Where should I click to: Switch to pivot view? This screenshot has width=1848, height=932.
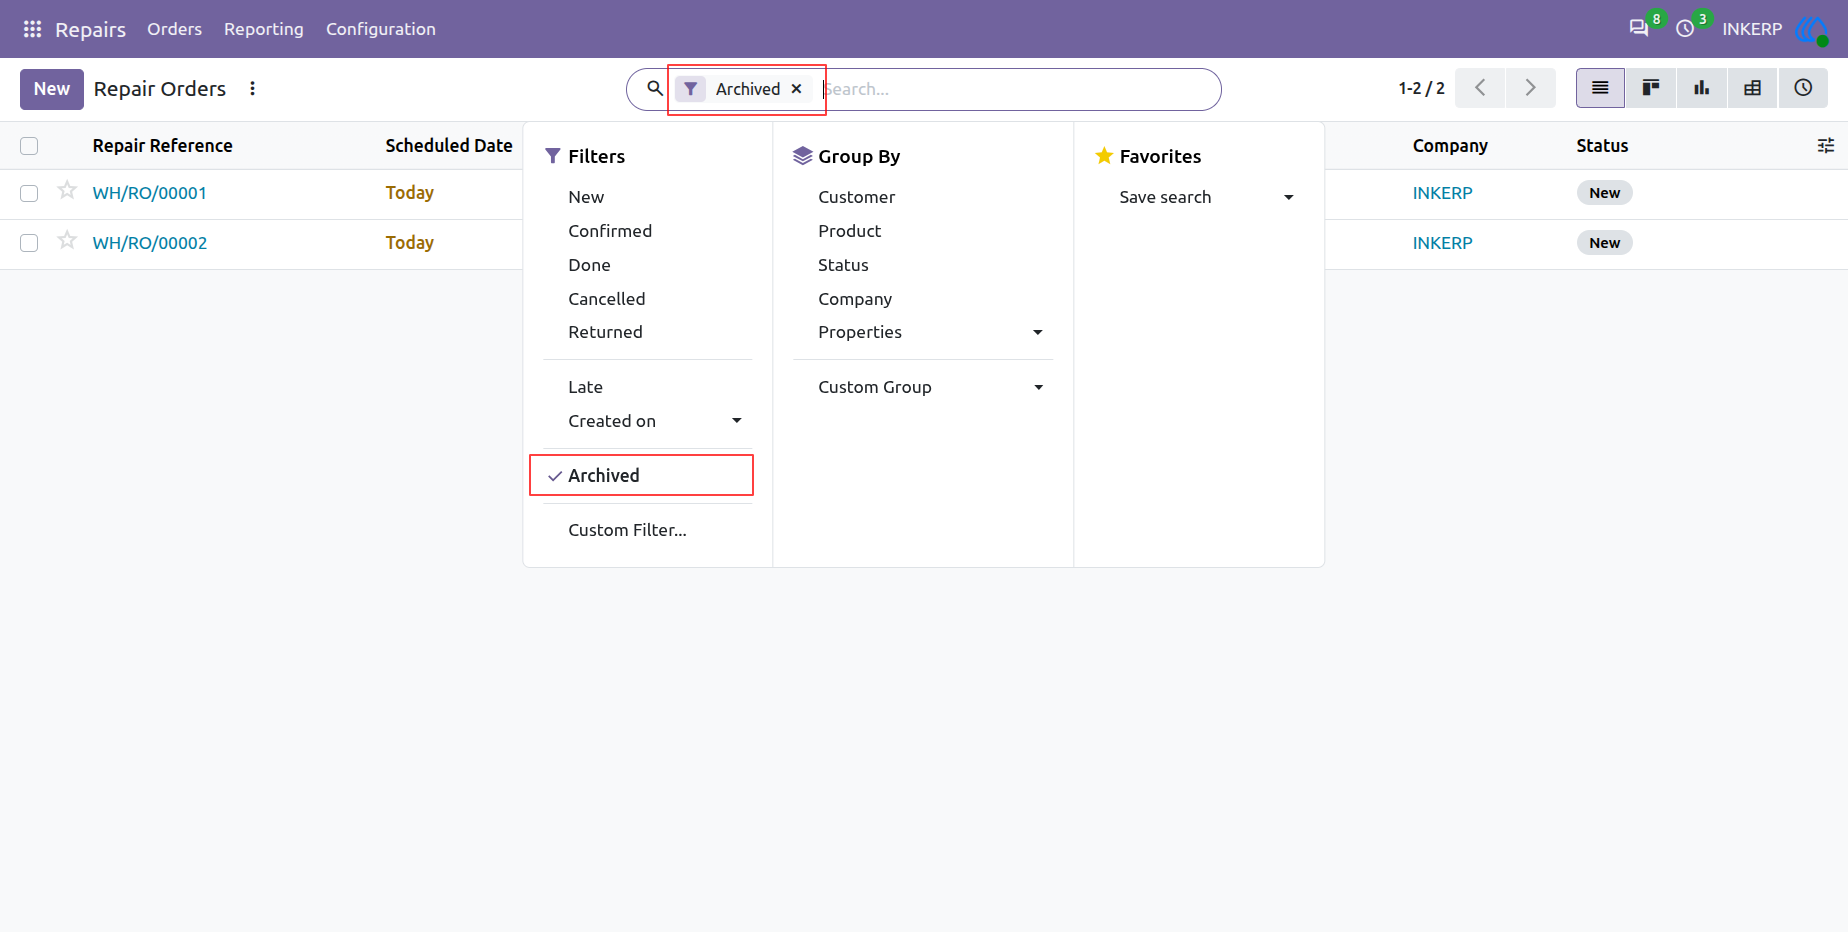click(x=1752, y=88)
